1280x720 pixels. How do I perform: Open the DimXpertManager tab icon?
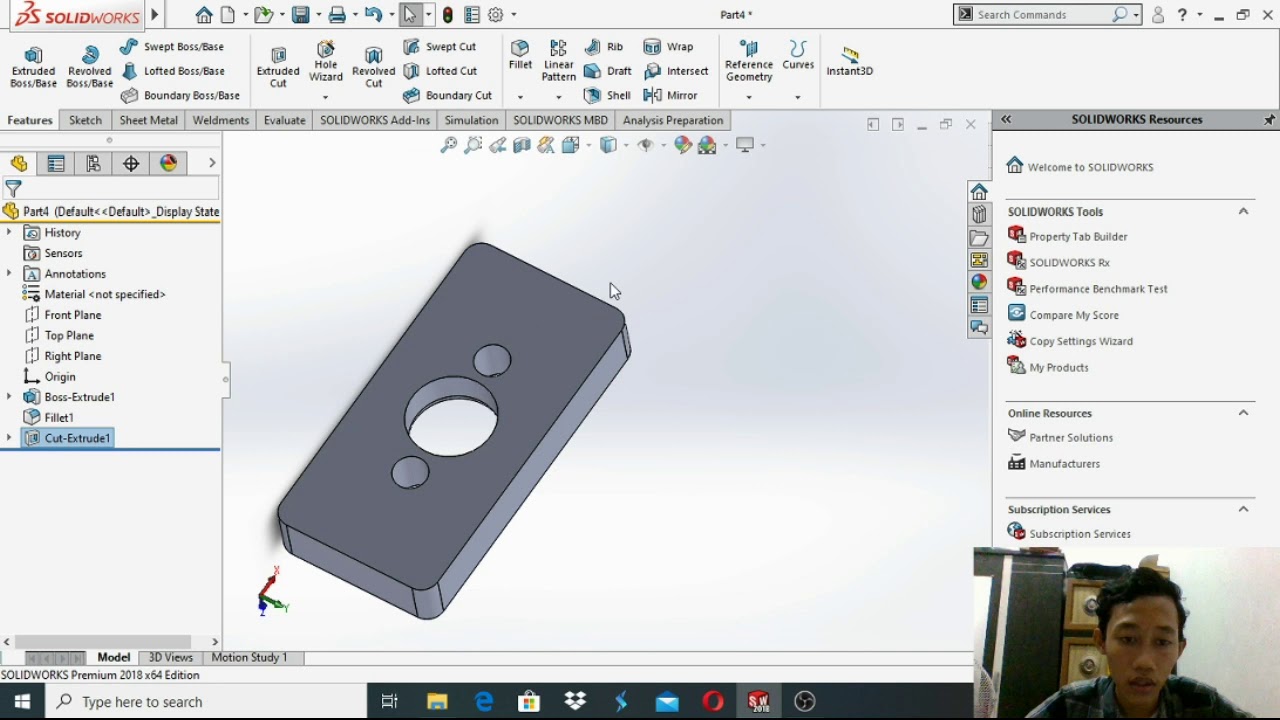[131, 163]
